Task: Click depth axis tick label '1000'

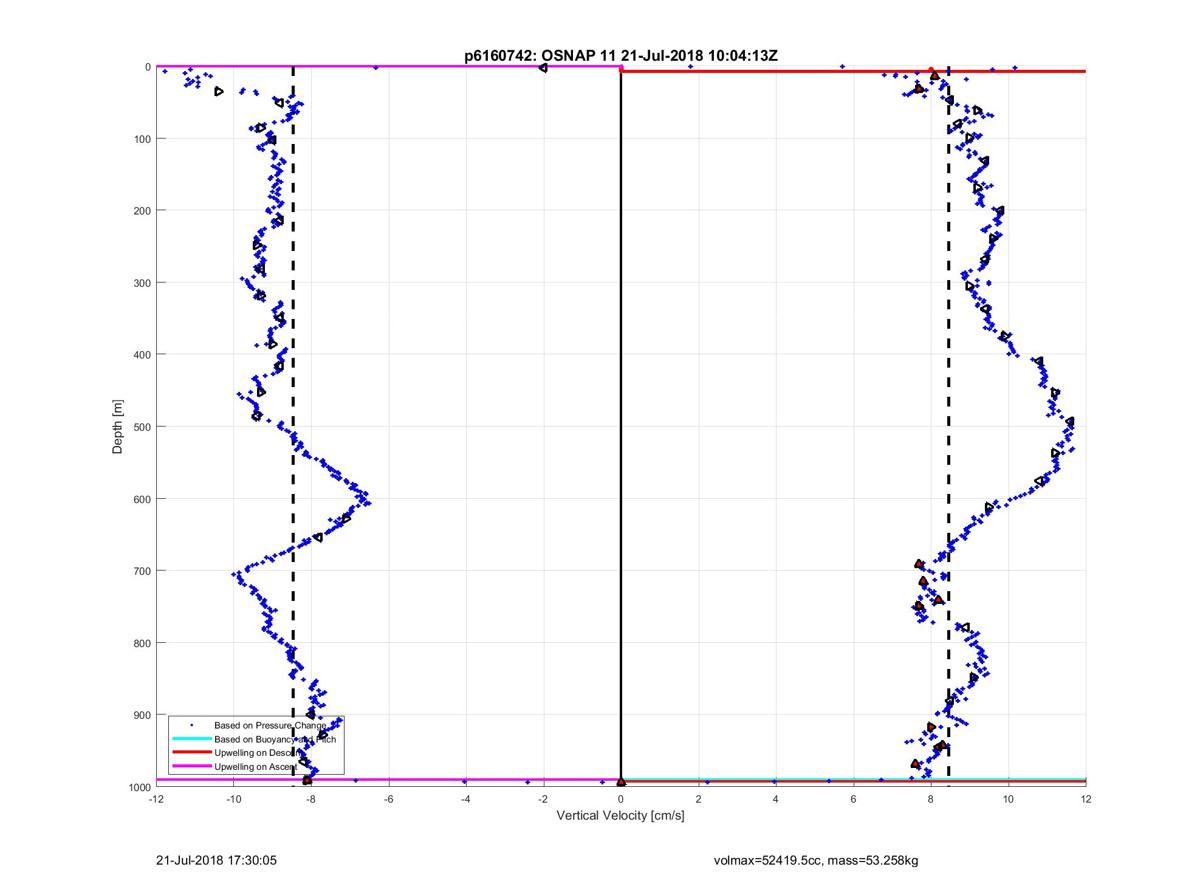Action: pyautogui.click(x=138, y=786)
